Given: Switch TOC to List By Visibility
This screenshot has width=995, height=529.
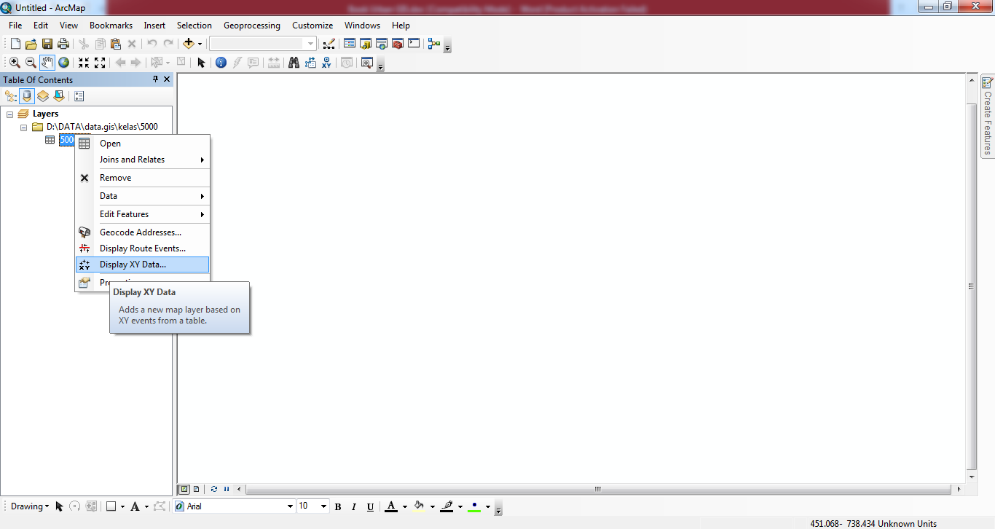Looking at the screenshot, I should tap(43, 96).
